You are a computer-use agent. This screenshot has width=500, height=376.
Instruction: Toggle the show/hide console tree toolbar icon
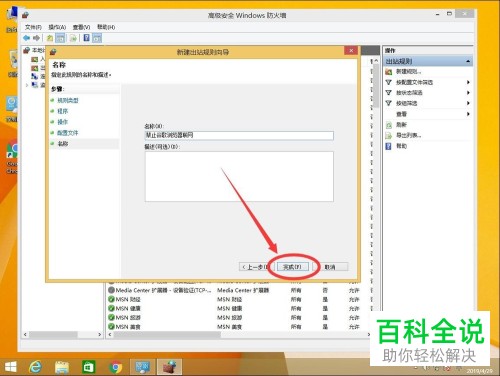(60, 38)
